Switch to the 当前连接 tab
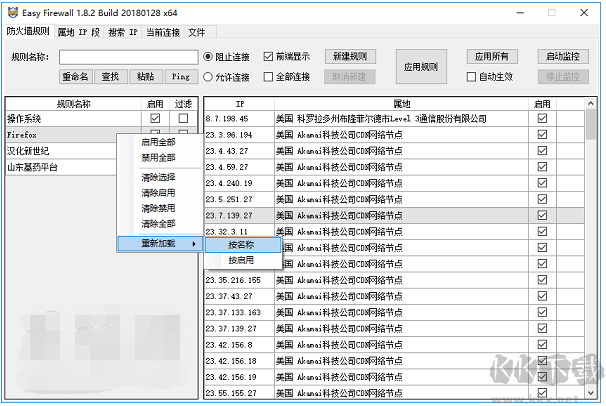Screen dimensions: 606x406 [163, 33]
